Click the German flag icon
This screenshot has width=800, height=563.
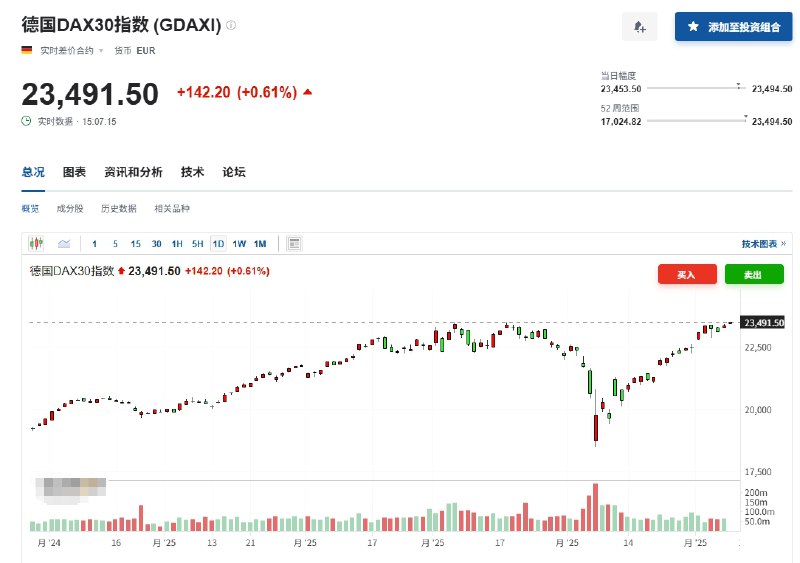coord(27,50)
